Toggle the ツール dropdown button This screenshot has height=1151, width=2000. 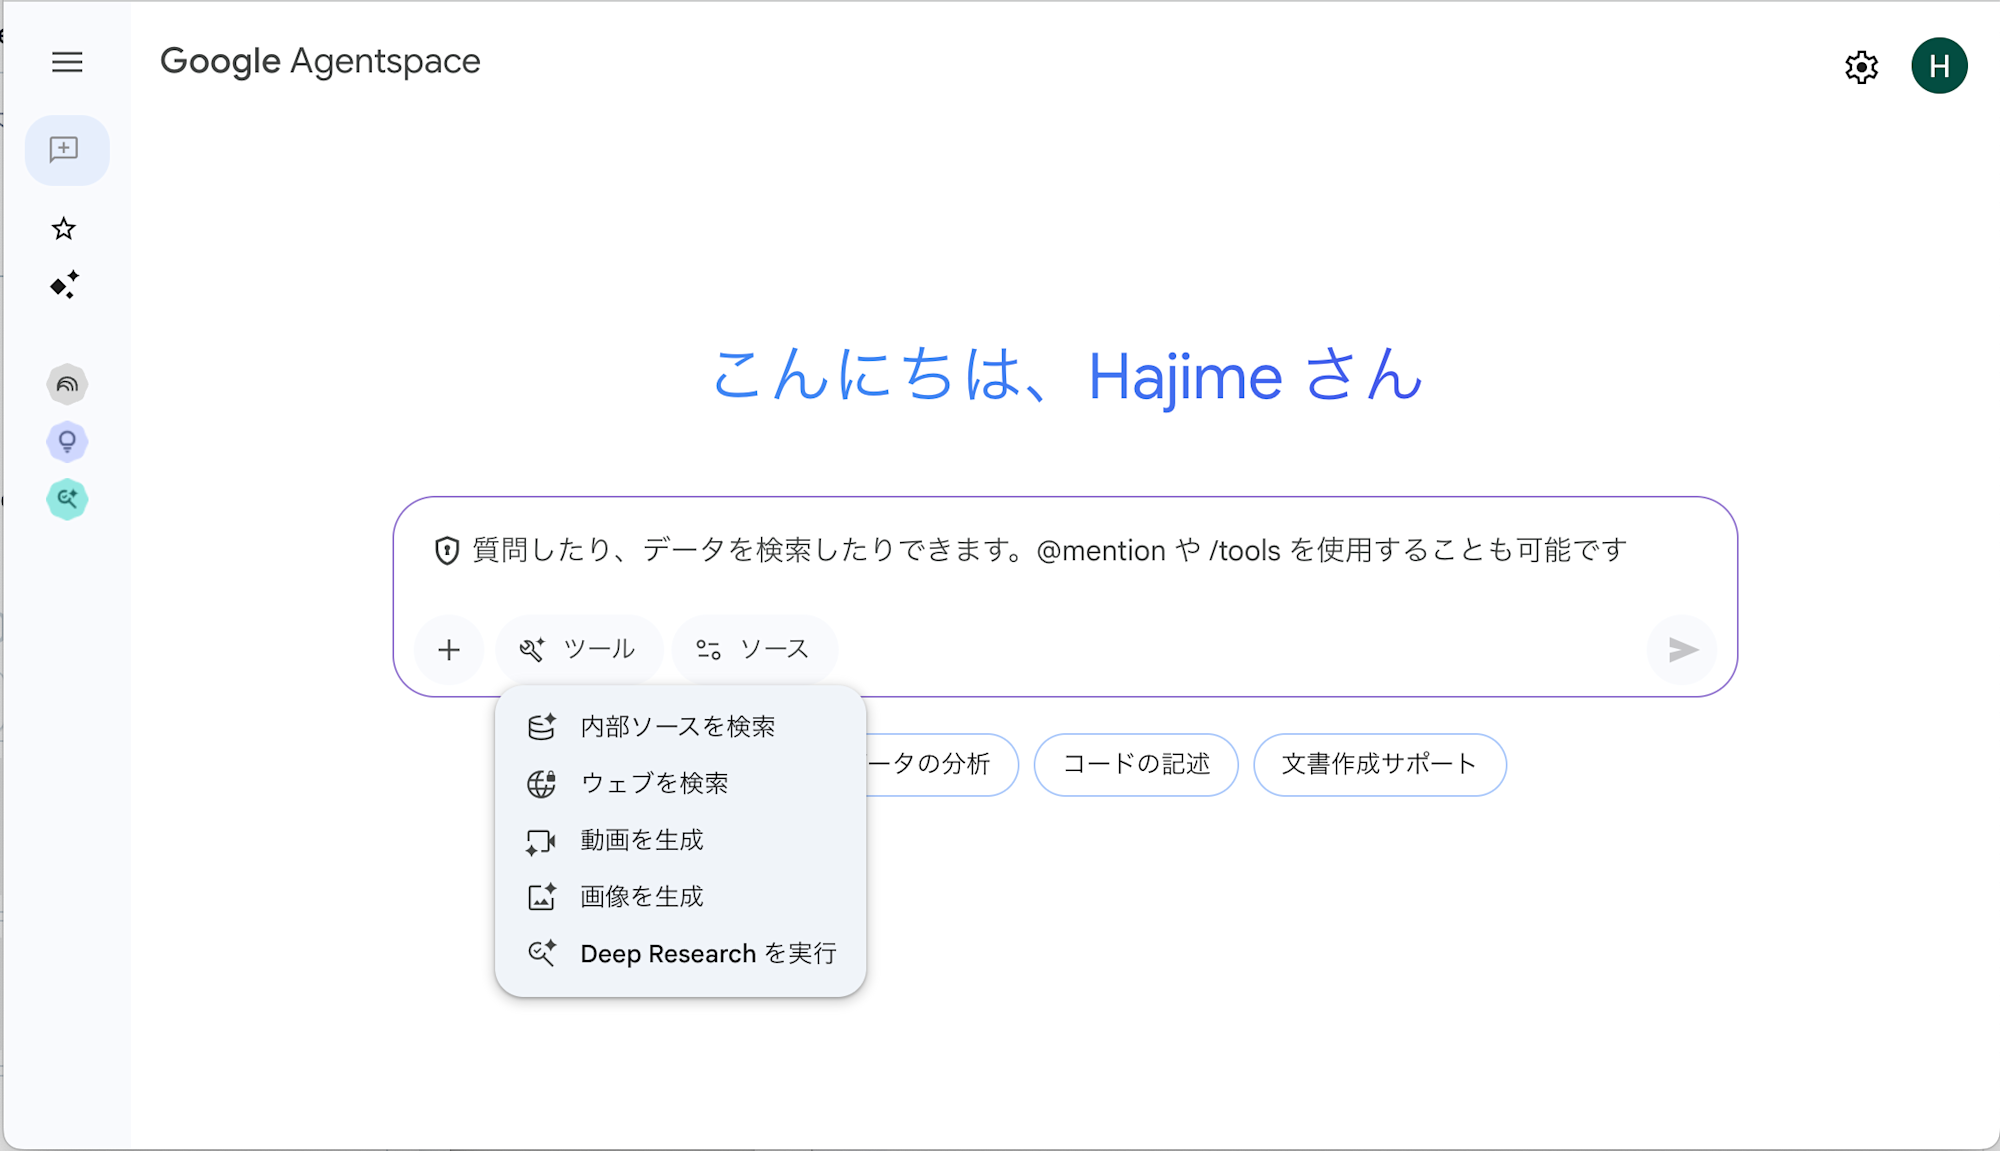click(579, 650)
